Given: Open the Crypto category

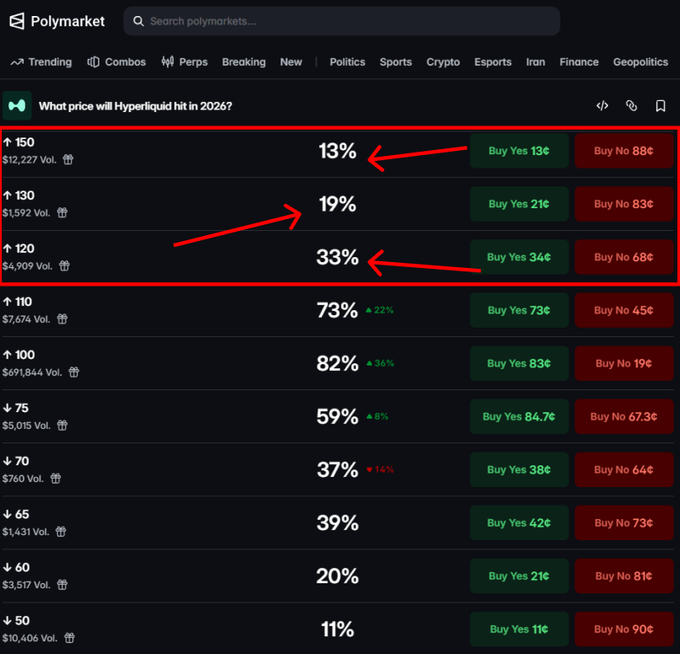Looking at the screenshot, I should click(x=443, y=62).
